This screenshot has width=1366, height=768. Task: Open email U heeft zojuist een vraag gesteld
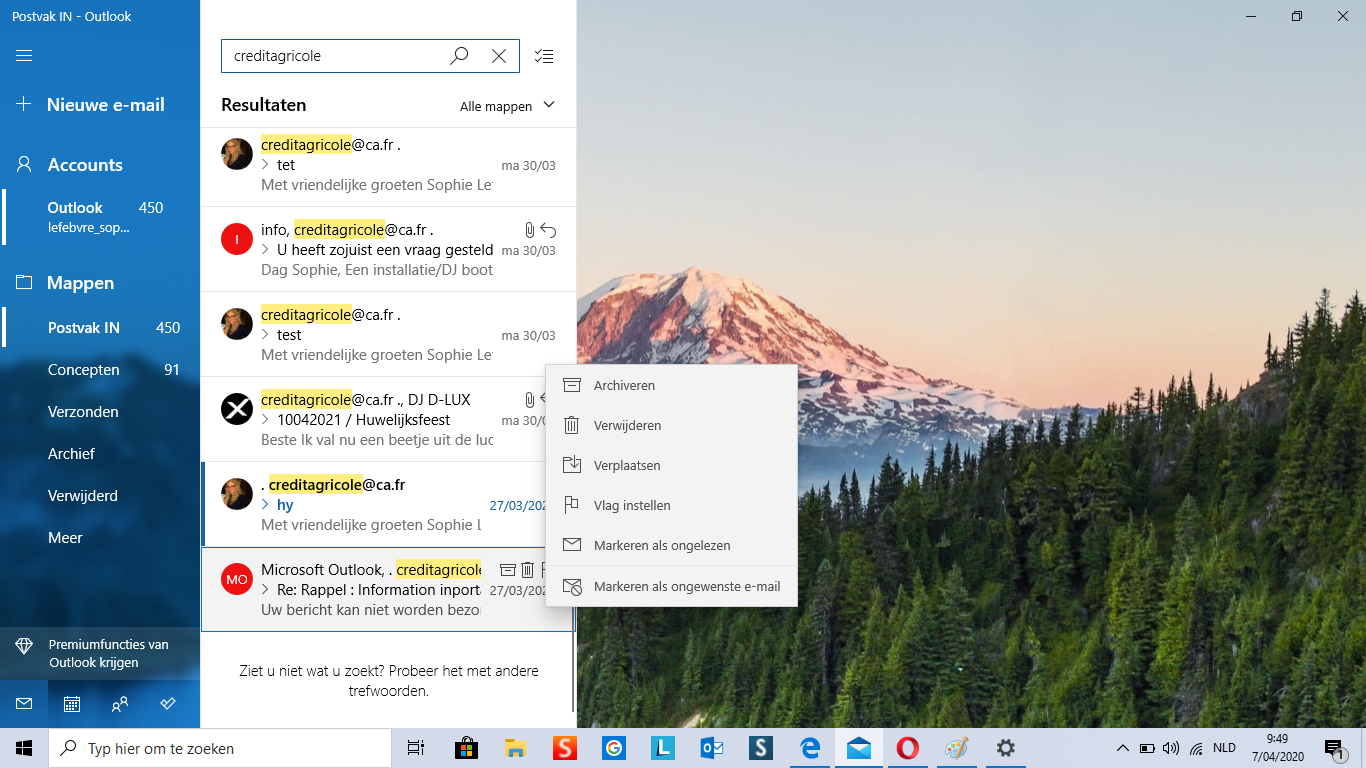pyautogui.click(x=388, y=250)
